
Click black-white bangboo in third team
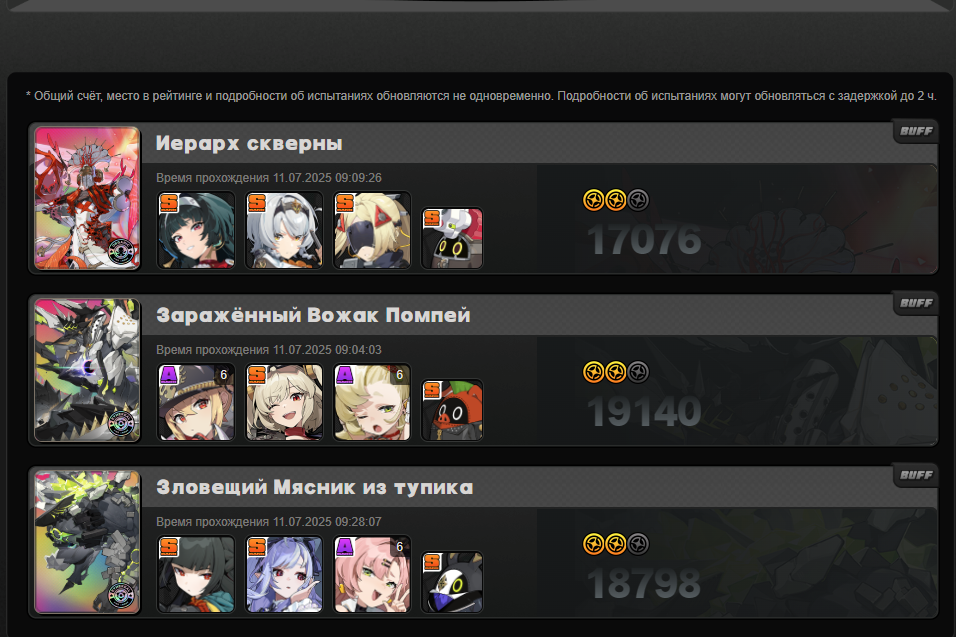452,582
